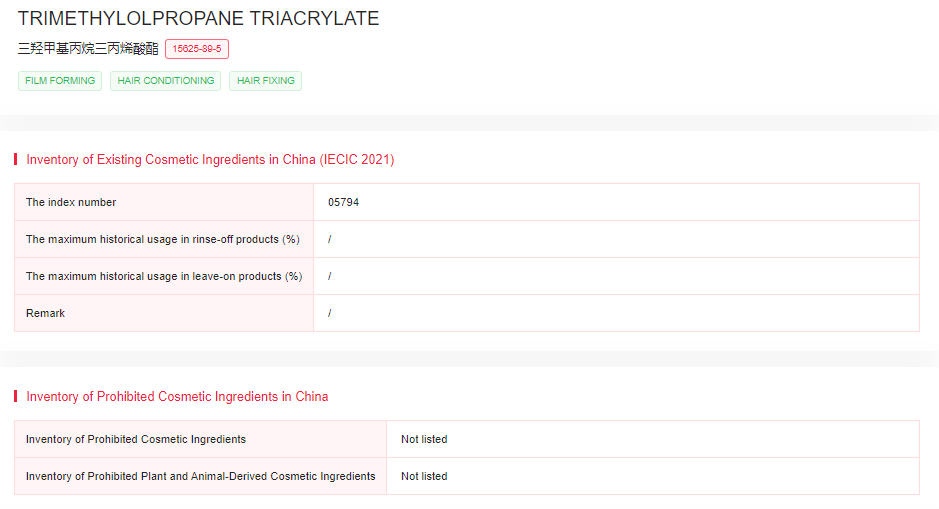Click the Prohibited Plant and Animal-Derived row label
The height and width of the screenshot is (509, 939).
200,476
